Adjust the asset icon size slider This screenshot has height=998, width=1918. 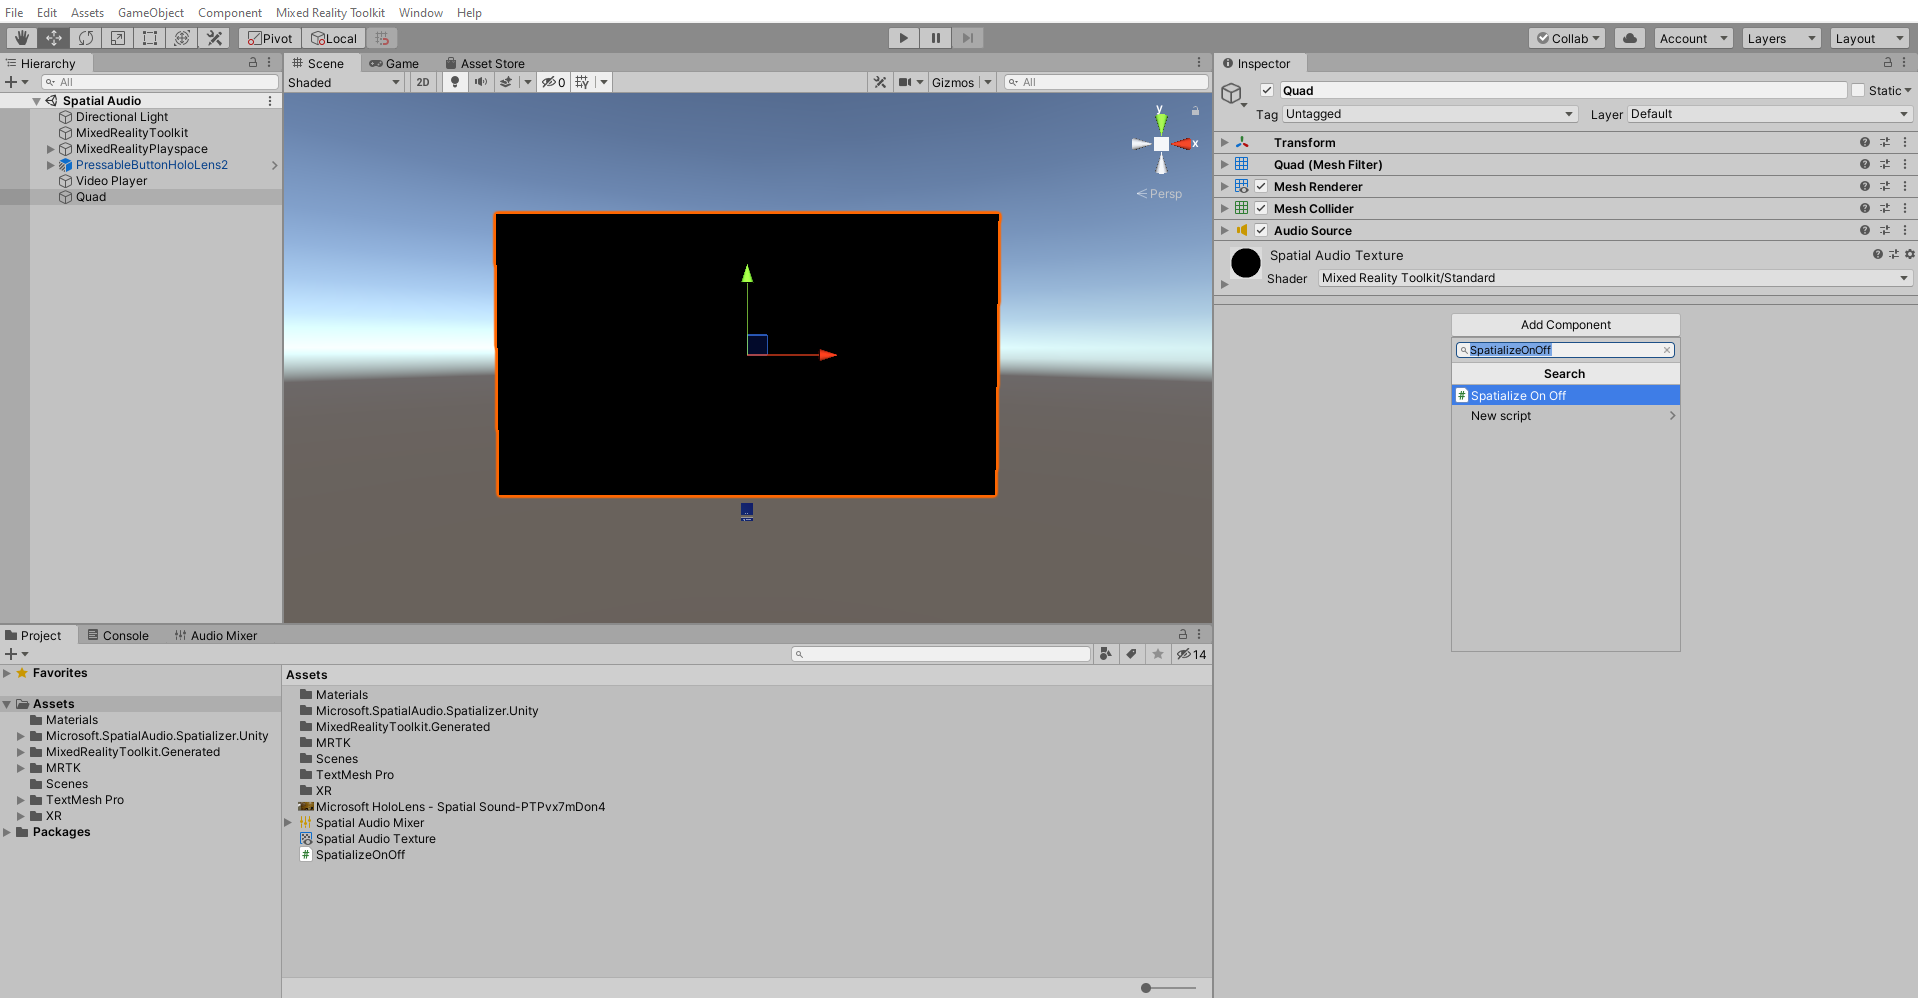pyautogui.click(x=1147, y=988)
